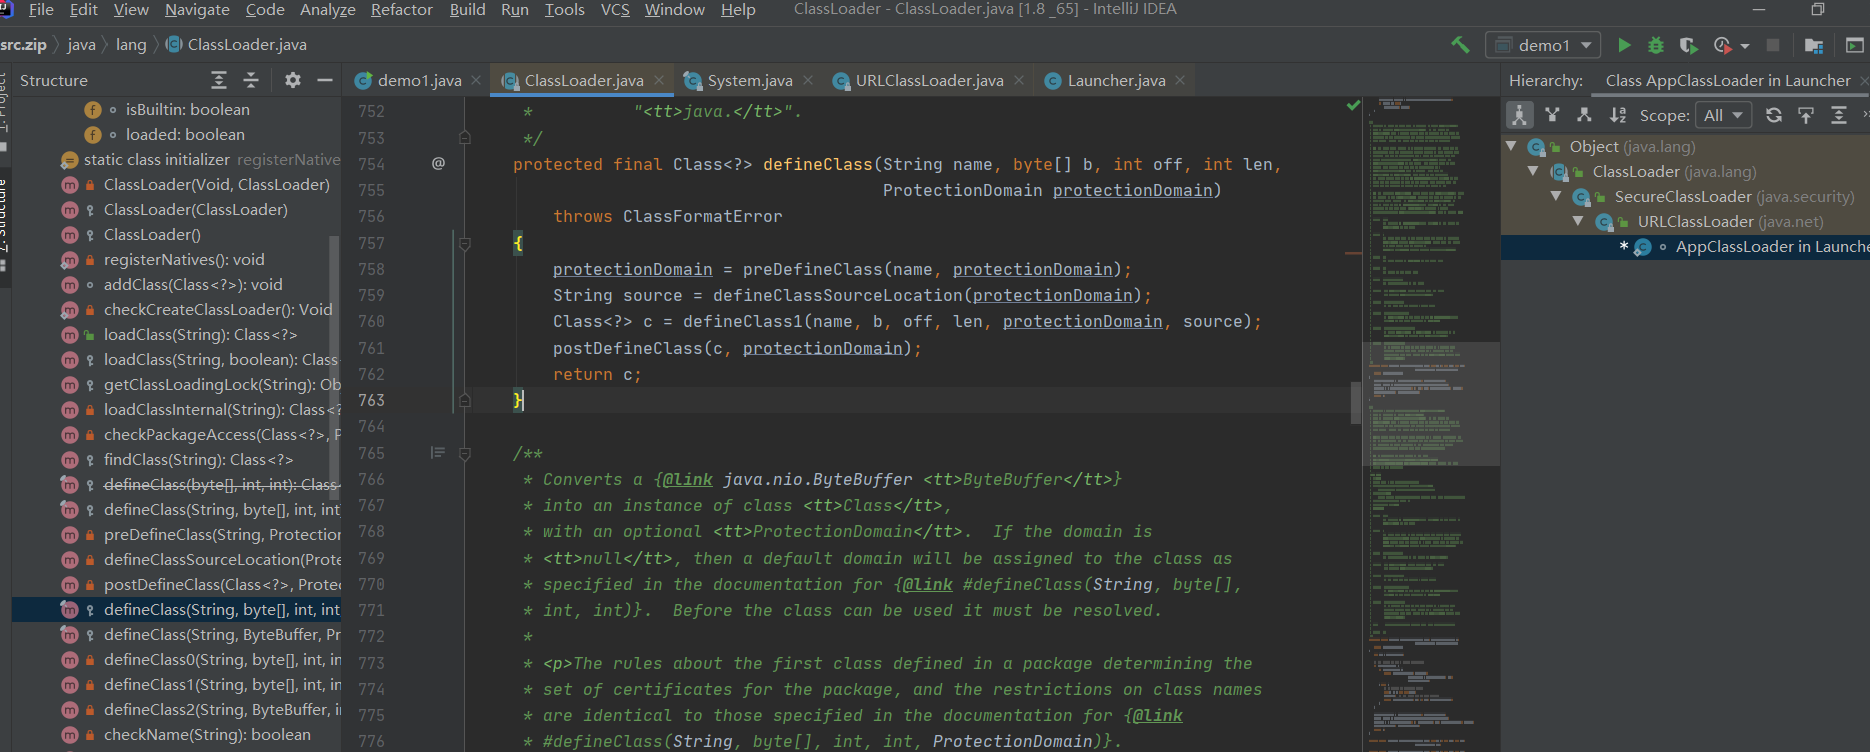The height and width of the screenshot is (752, 1870).
Task: Switch to the System.java editor tab
Action: coord(749,80)
